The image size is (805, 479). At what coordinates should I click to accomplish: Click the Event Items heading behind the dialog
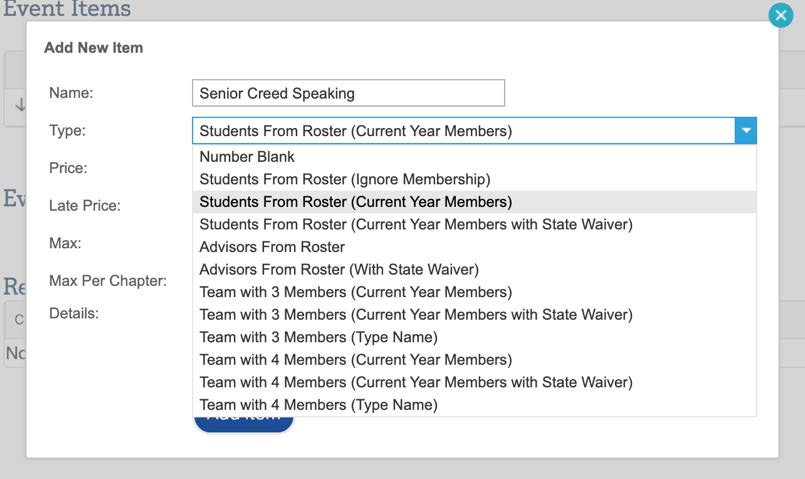tap(66, 10)
